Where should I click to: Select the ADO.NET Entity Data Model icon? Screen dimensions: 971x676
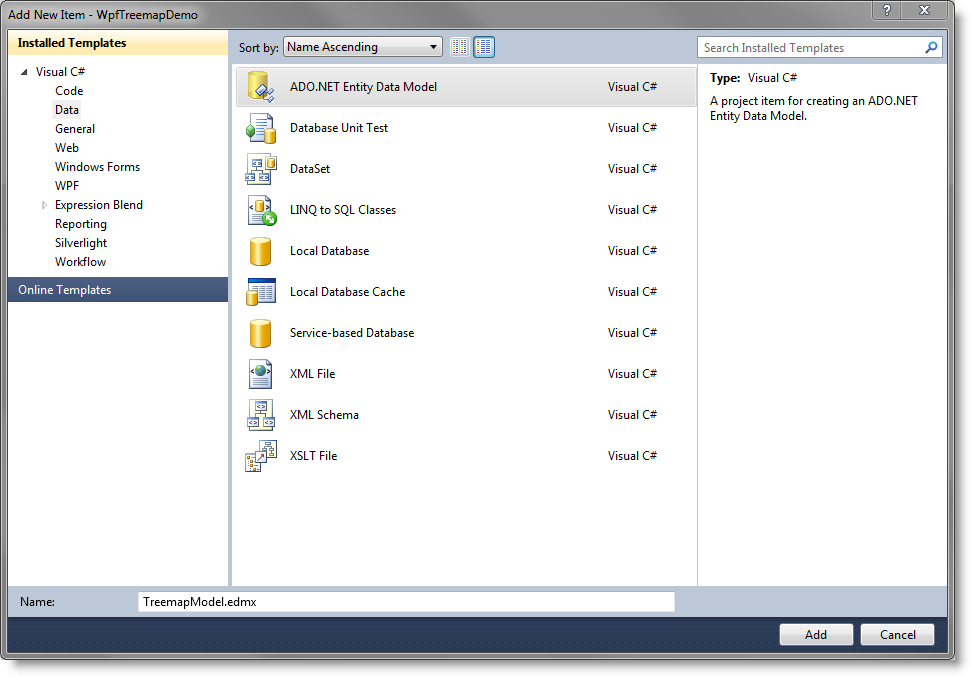point(260,87)
